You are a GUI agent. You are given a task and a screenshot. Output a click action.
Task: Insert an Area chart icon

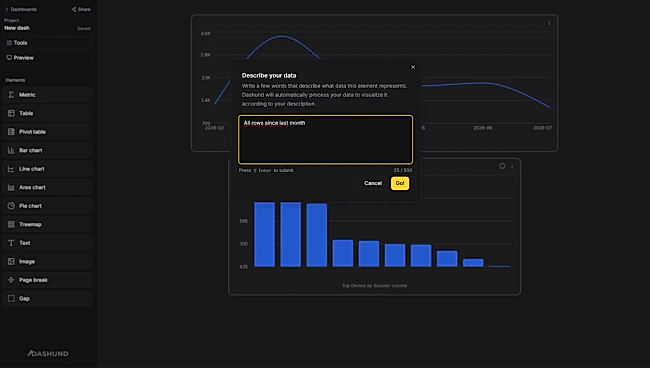pyautogui.click(x=11, y=187)
